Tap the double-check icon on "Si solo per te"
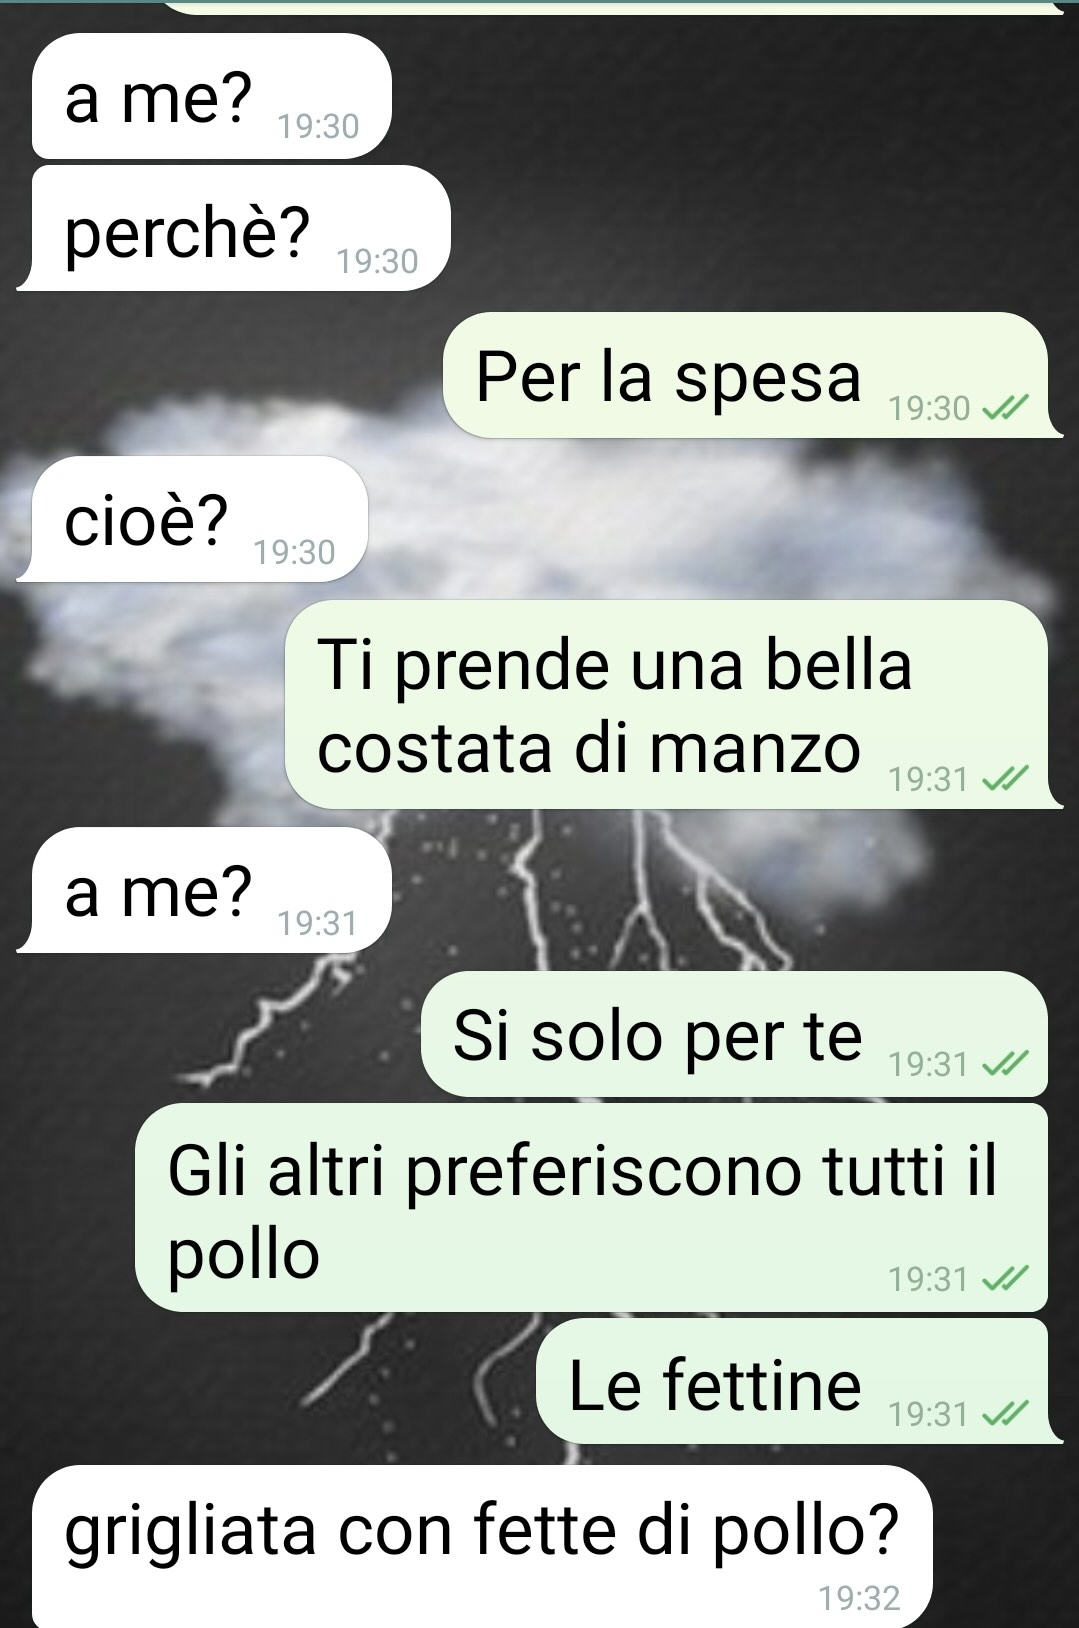 [x=1004, y=1065]
